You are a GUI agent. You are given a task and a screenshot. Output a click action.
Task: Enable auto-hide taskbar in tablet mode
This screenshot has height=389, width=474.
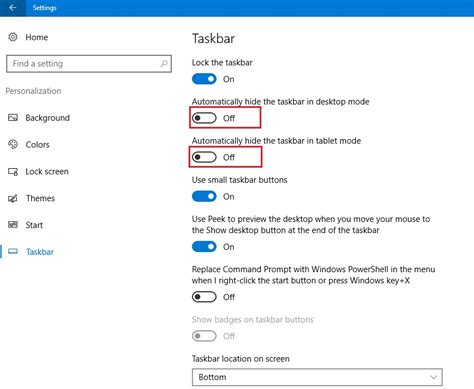pos(204,157)
